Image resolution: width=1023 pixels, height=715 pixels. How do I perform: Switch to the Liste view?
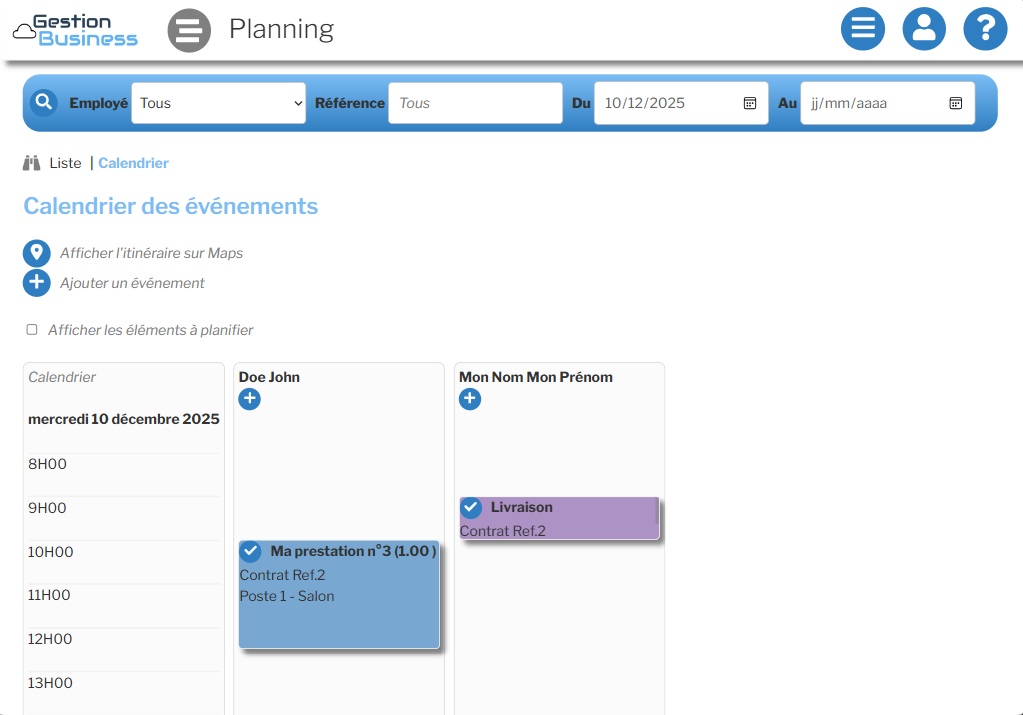click(x=65, y=162)
